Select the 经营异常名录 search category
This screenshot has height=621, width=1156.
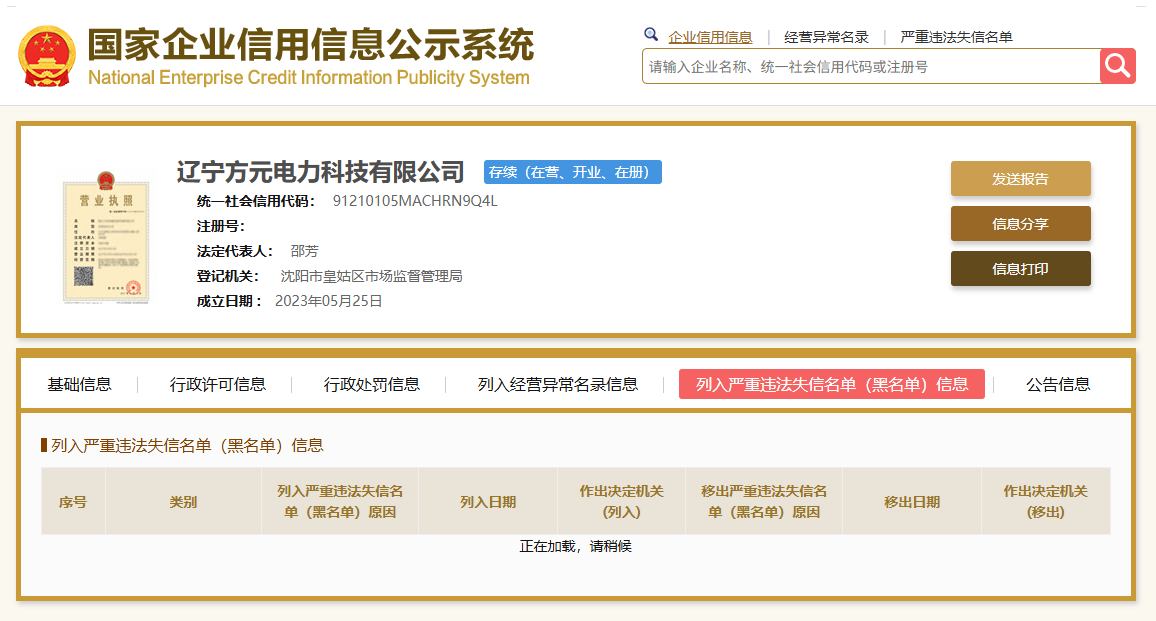826,37
